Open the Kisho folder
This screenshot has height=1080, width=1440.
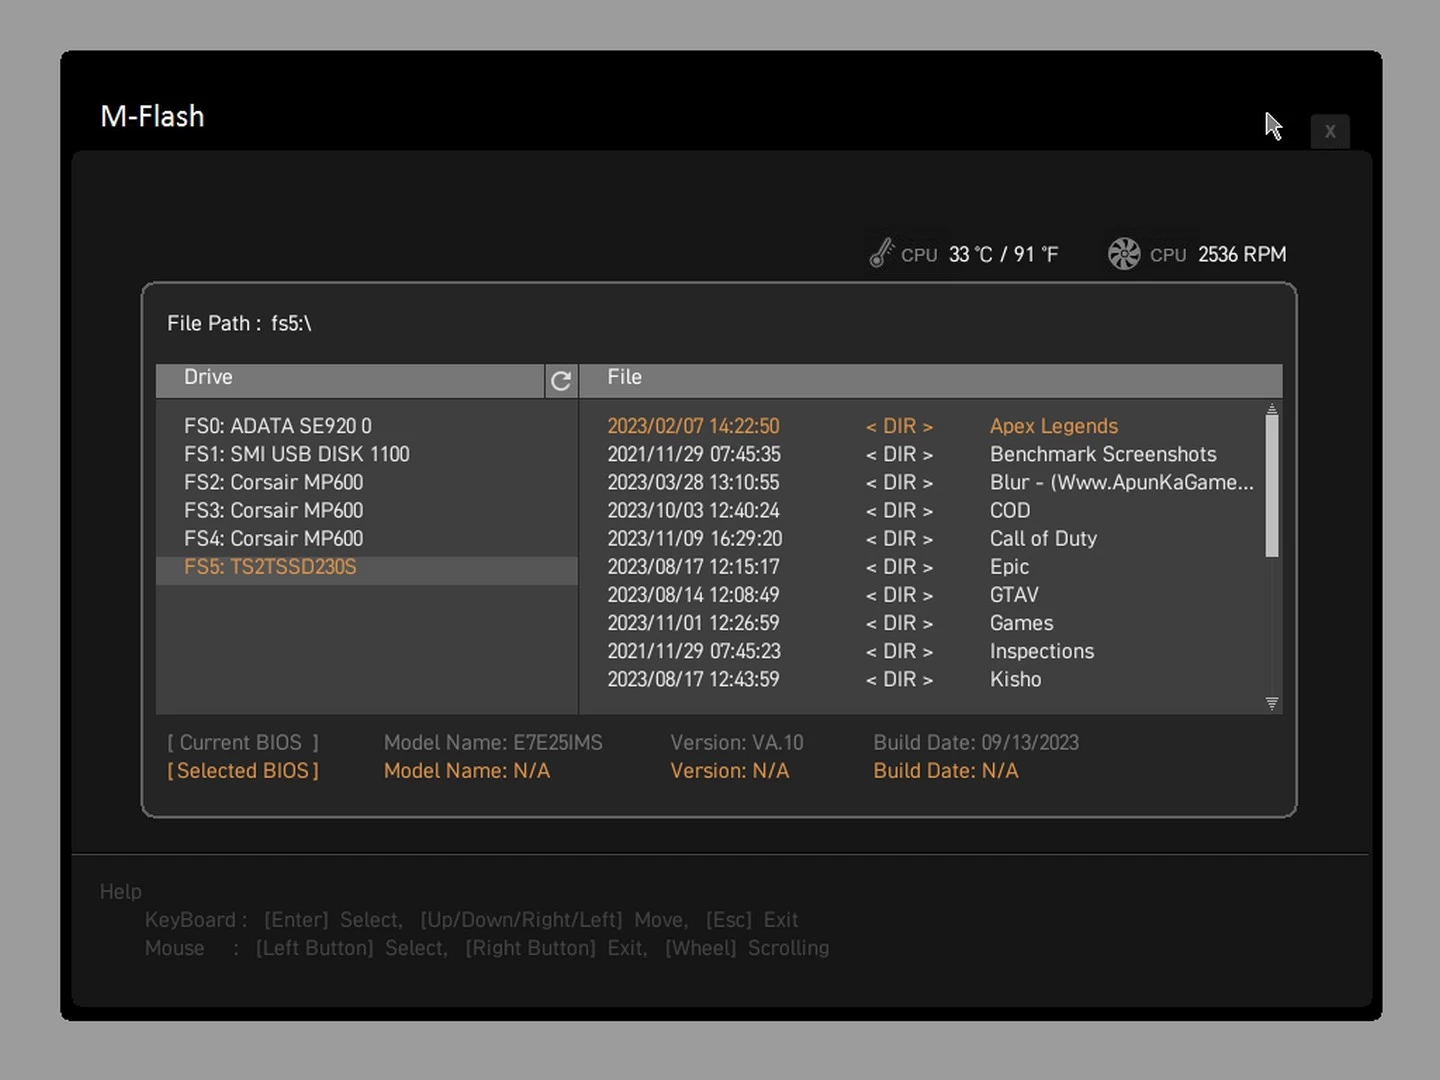click(1015, 679)
